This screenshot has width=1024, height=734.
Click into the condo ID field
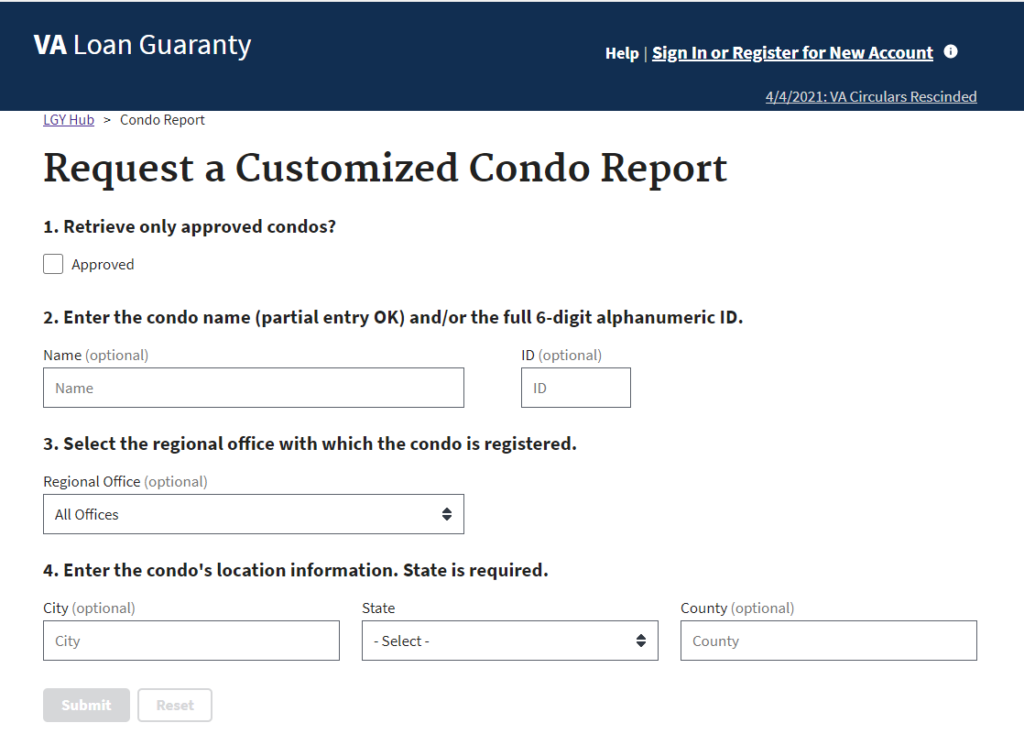tap(575, 388)
